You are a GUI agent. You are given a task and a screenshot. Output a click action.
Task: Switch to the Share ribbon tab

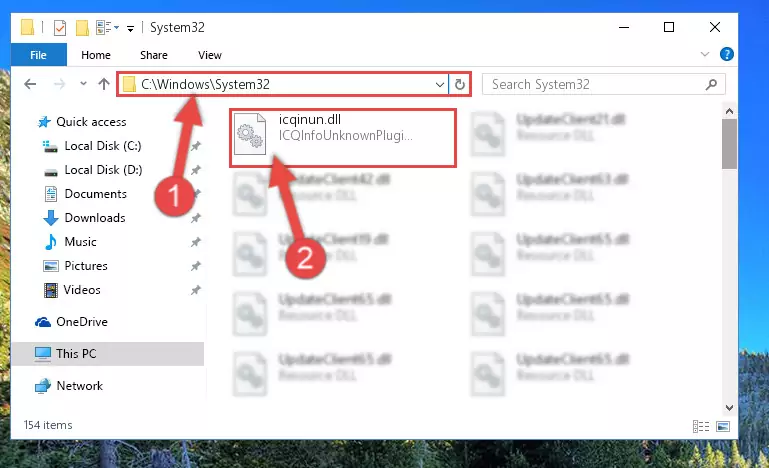pos(154,55)
